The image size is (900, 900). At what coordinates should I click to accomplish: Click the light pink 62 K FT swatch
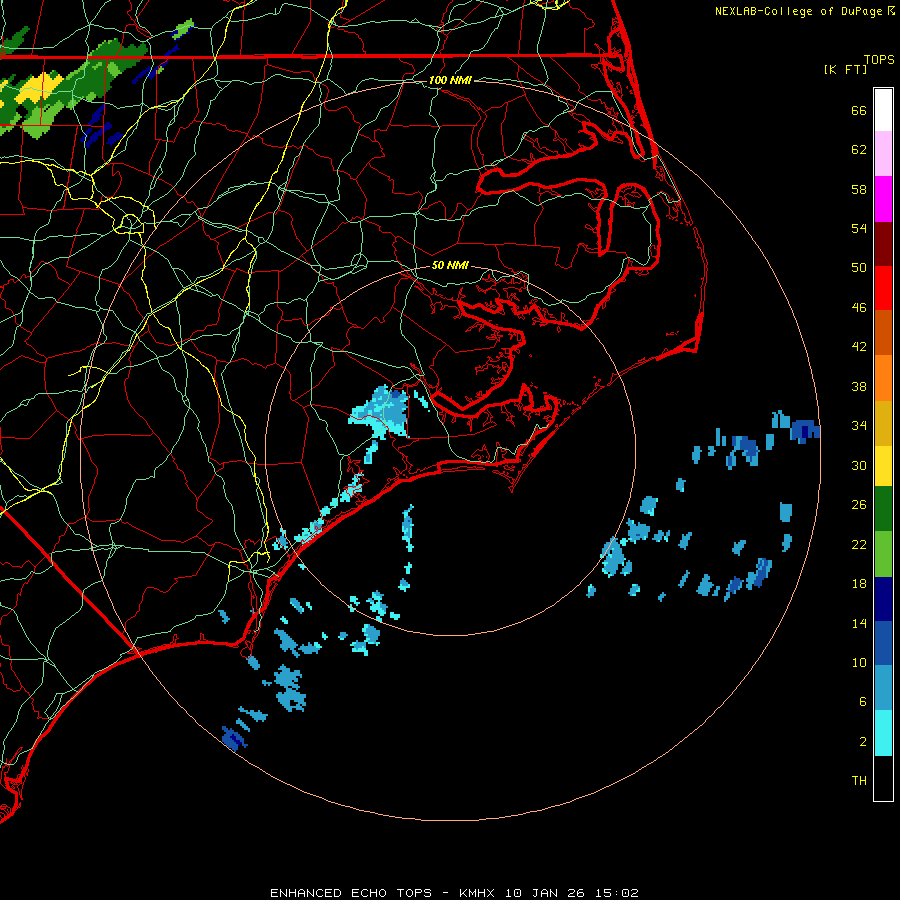pos(883,154)
